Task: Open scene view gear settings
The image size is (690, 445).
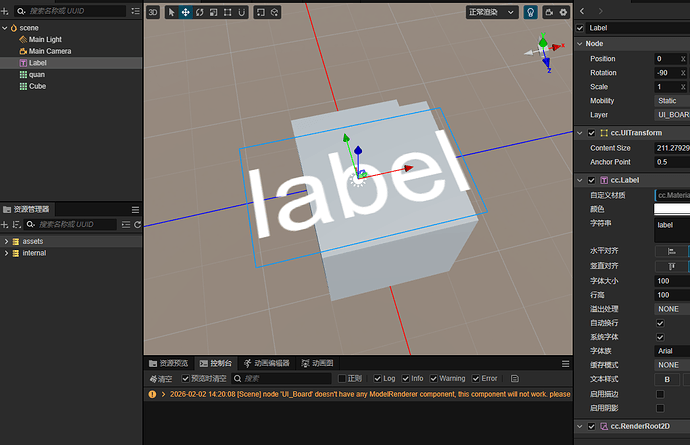Action: [x=563, y=12]
